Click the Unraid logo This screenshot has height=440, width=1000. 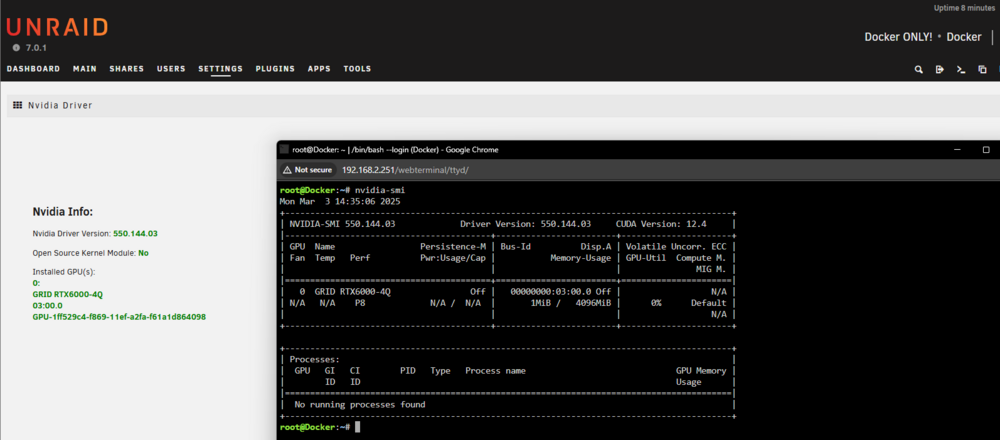57,27
